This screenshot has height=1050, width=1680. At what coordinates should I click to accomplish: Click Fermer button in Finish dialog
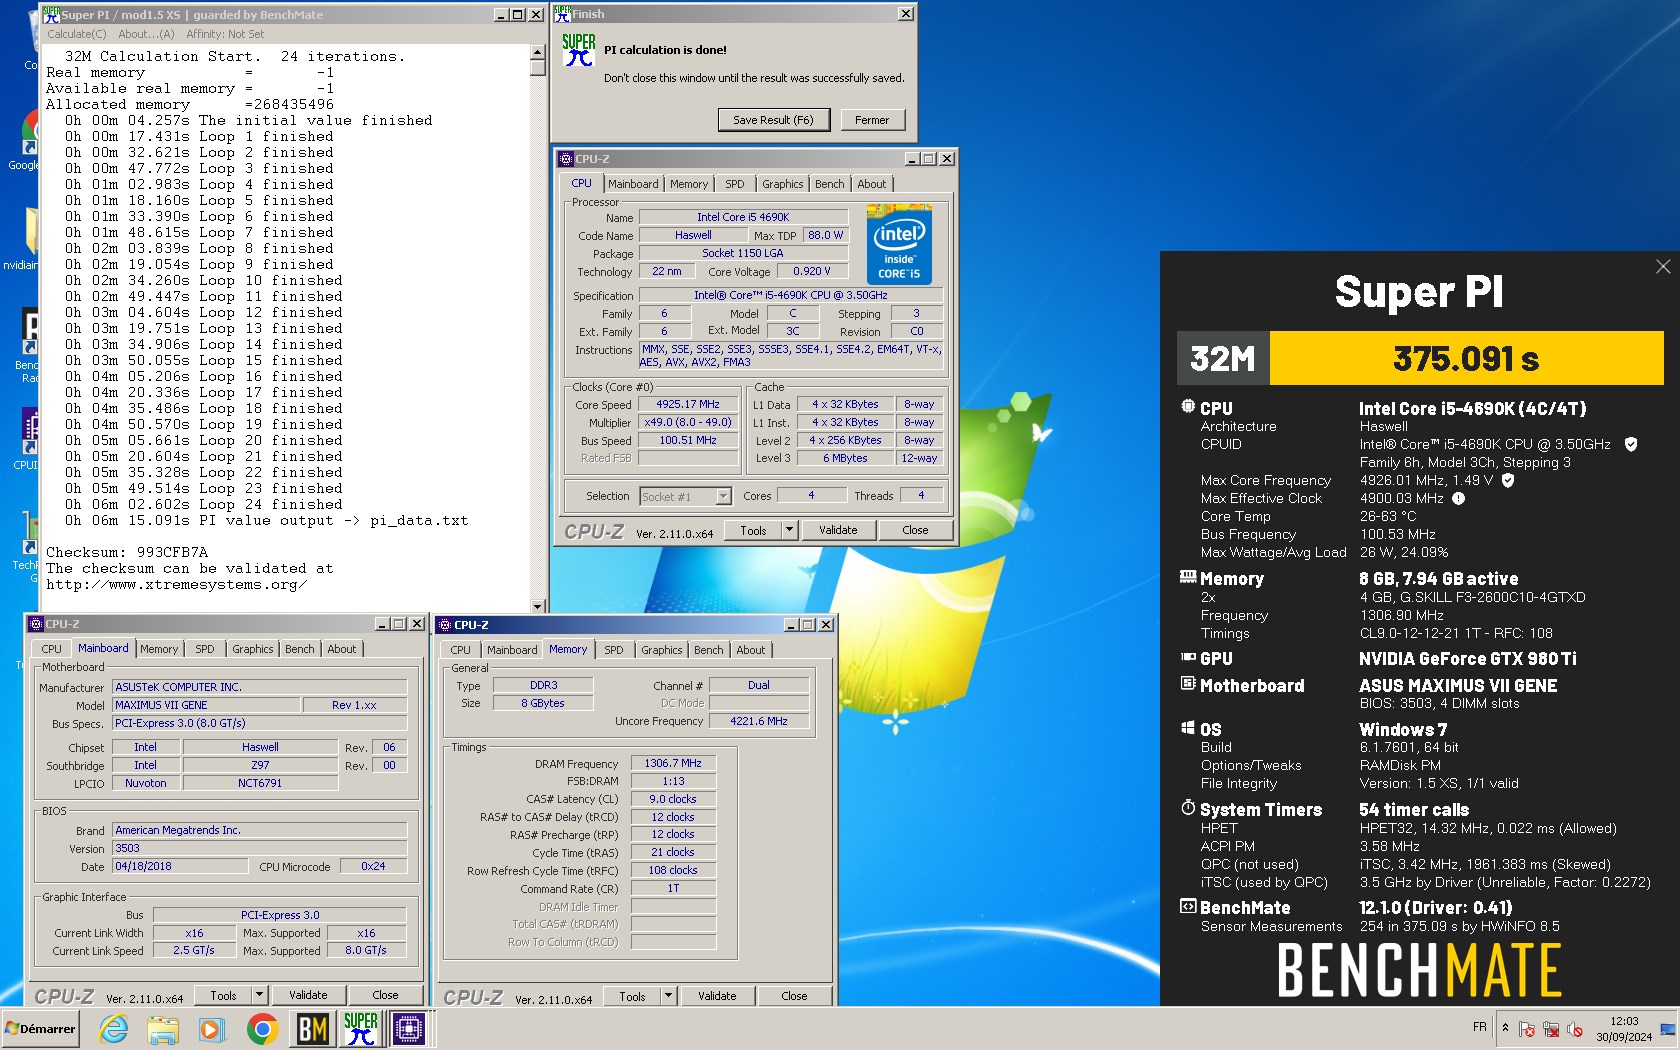[872, 120]
